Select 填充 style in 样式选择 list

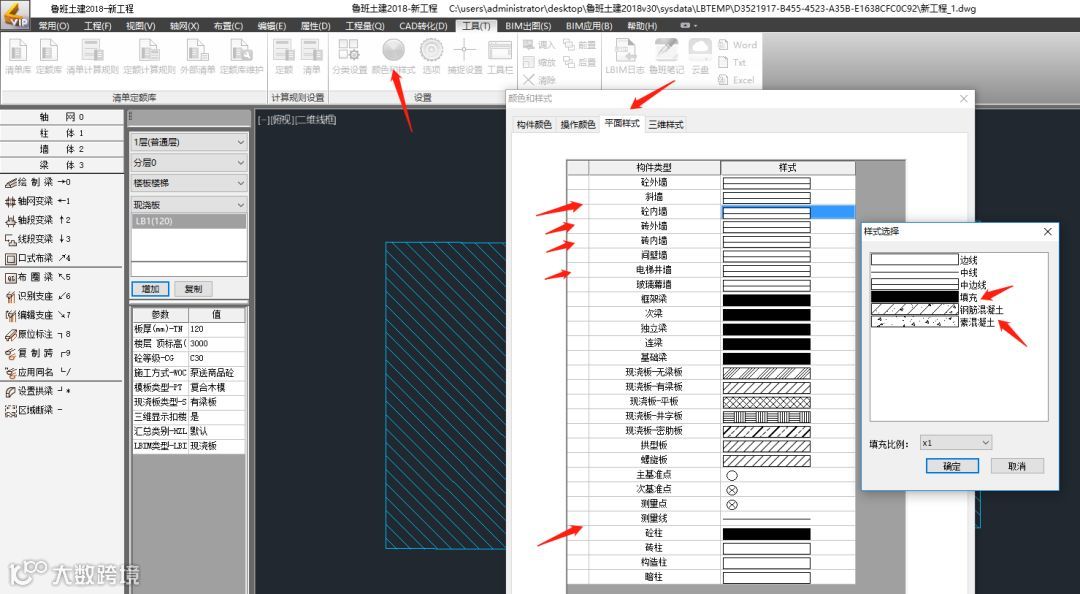[924, 297]
